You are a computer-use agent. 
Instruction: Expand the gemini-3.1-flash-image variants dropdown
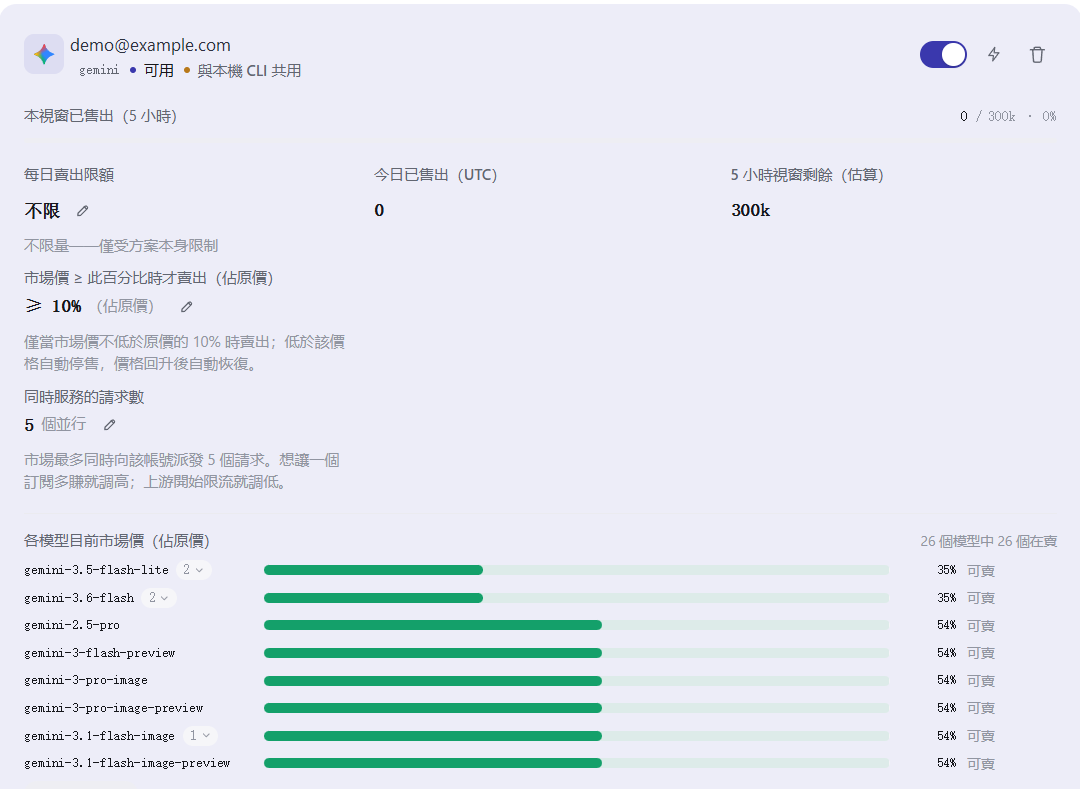200,735
